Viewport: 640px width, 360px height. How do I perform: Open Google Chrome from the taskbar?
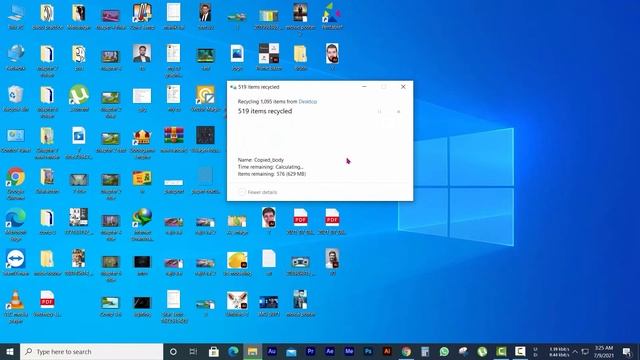(x=406, y=351)
